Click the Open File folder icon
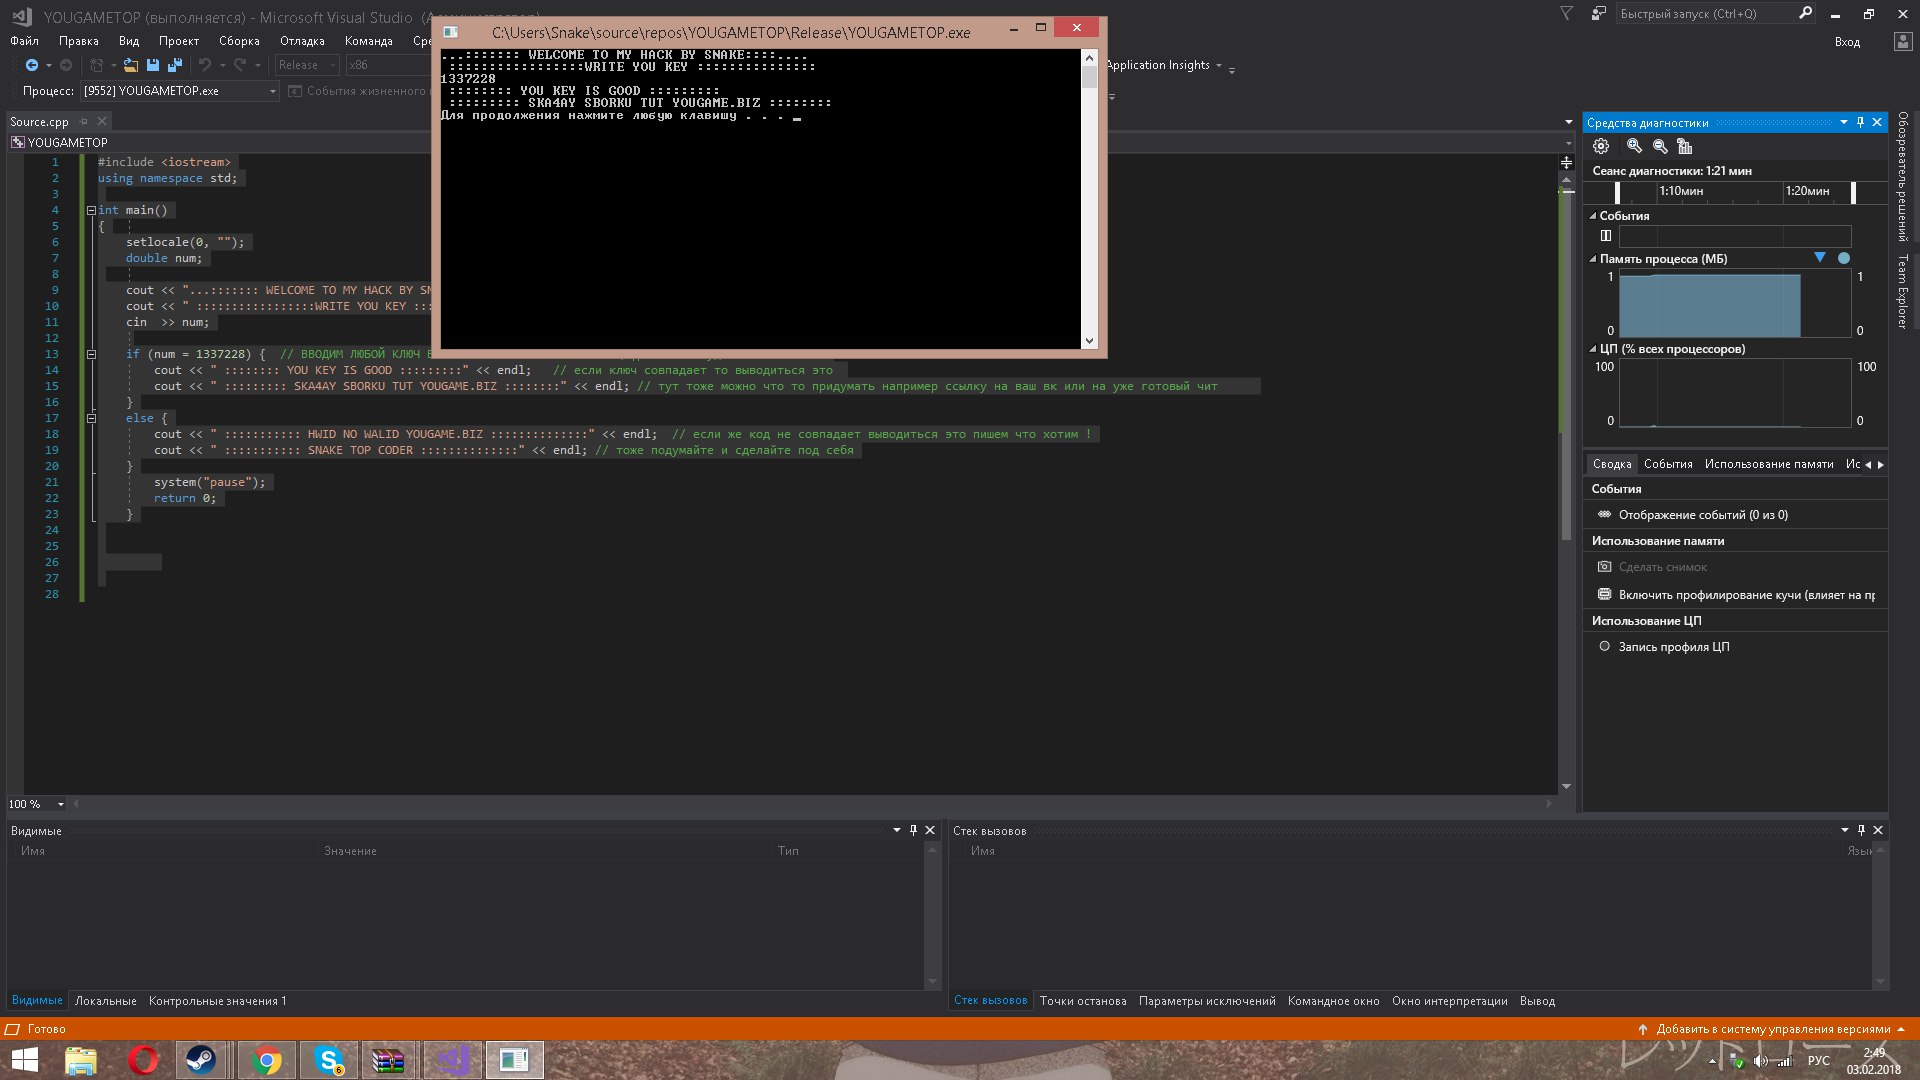 tap(131, 65)
